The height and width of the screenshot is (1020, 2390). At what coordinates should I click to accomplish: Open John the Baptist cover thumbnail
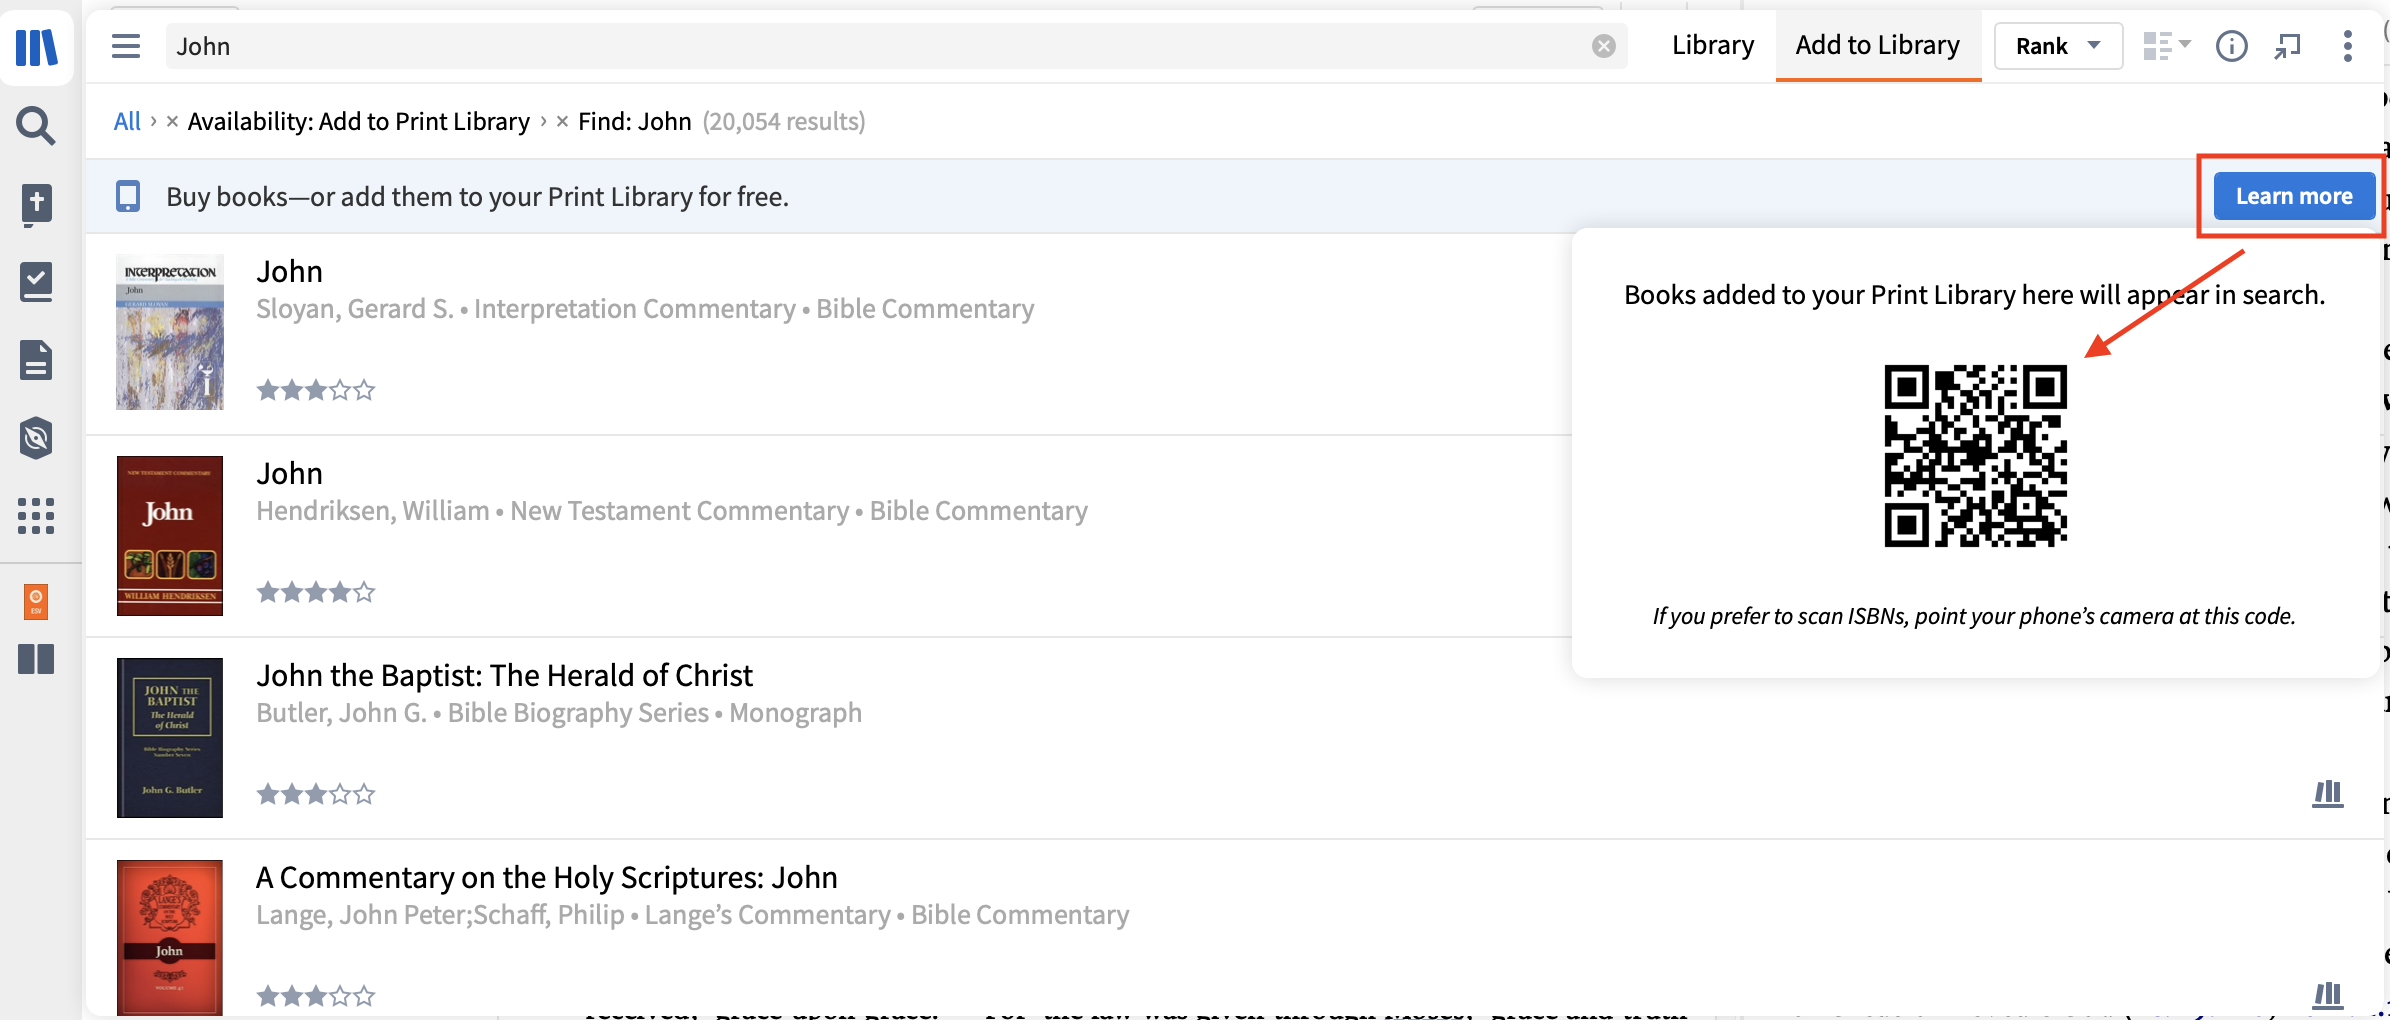click(170, 738)
